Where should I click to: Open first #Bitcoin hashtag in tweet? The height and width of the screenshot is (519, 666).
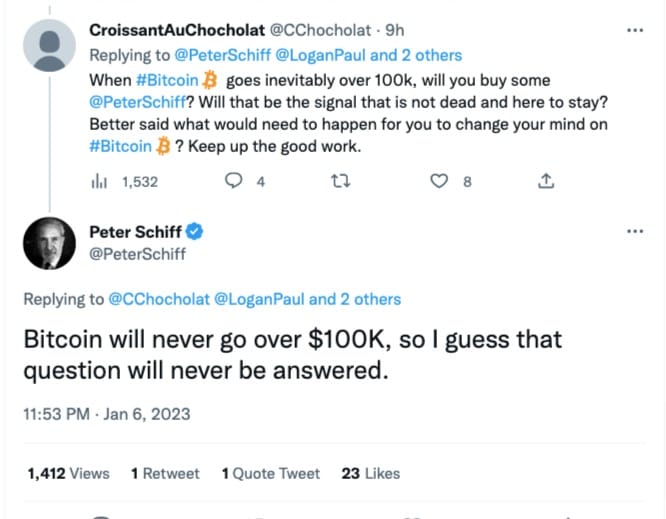pos(167,80)
